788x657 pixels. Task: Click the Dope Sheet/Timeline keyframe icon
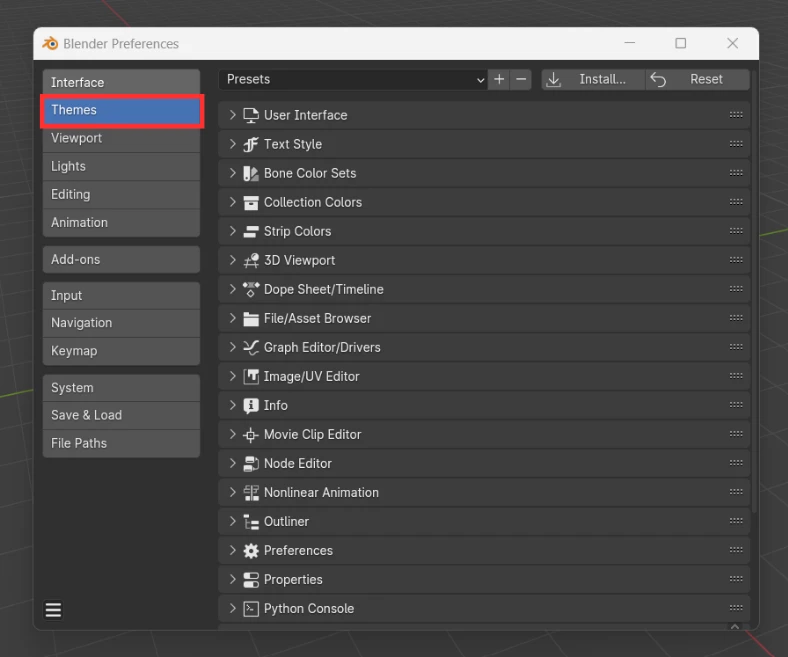251,290
